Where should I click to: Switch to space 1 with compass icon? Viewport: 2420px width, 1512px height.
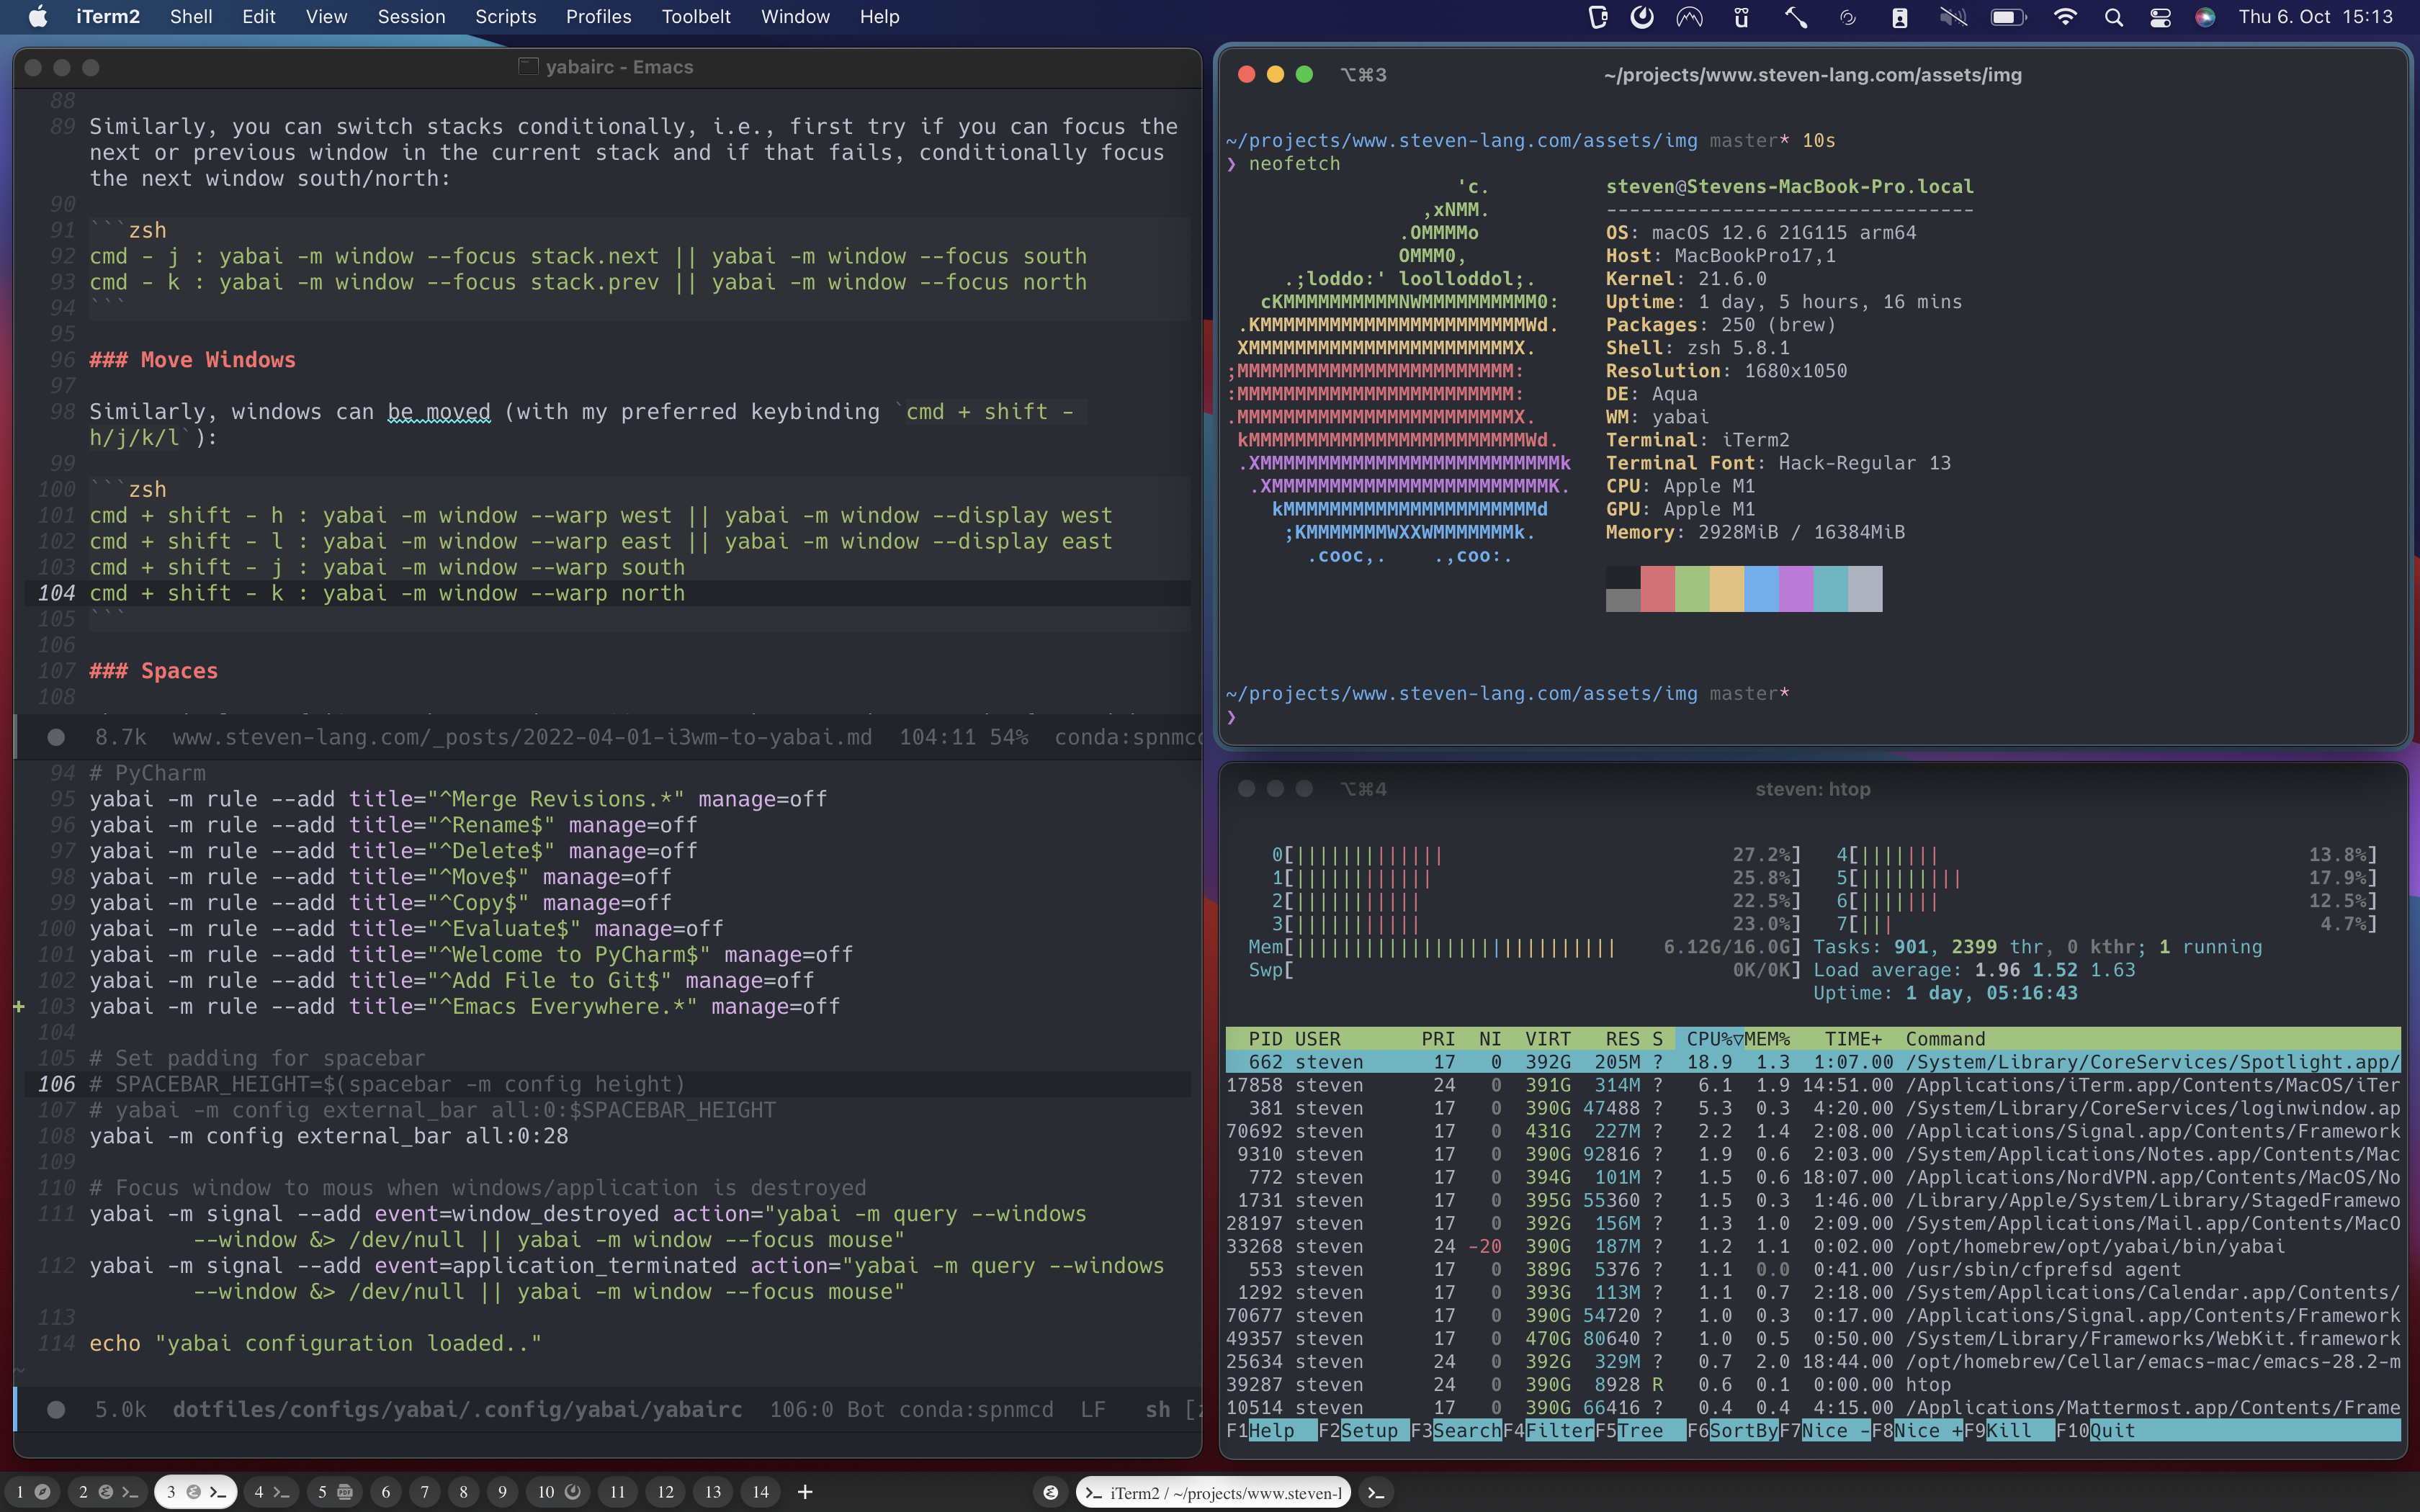(x=32, y=1492)
